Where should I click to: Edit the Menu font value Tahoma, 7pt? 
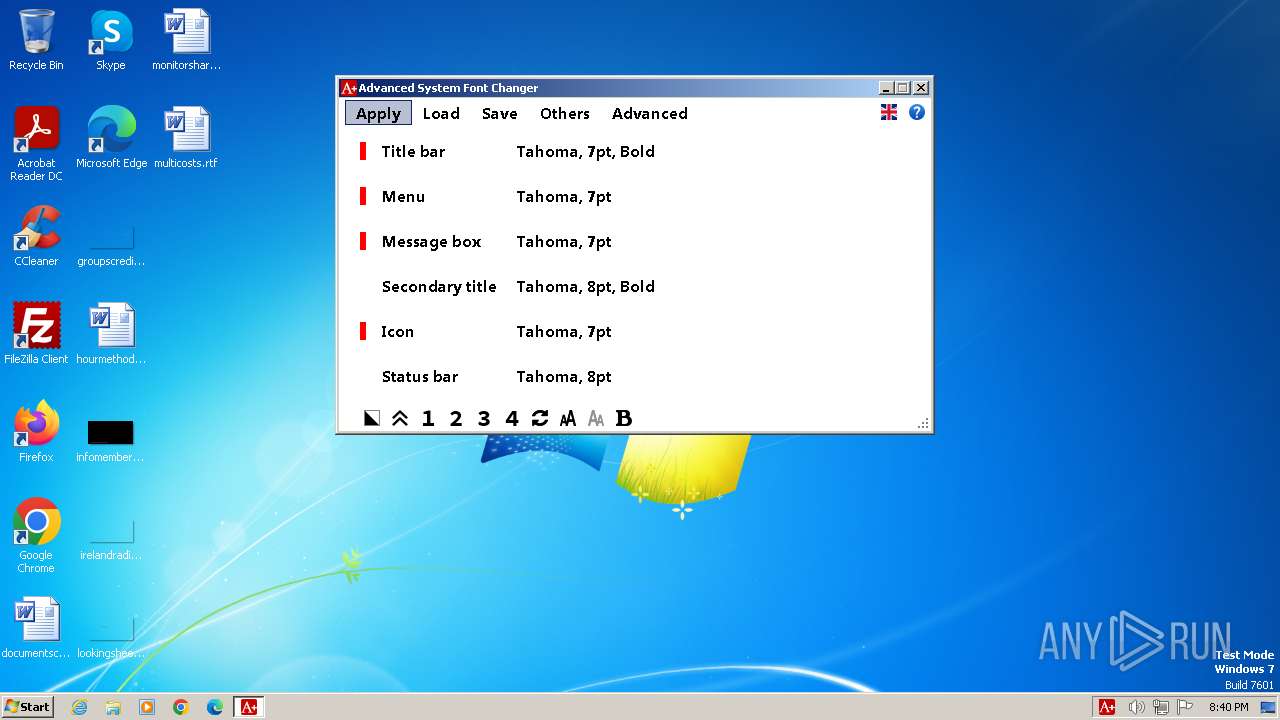(564, 197)
